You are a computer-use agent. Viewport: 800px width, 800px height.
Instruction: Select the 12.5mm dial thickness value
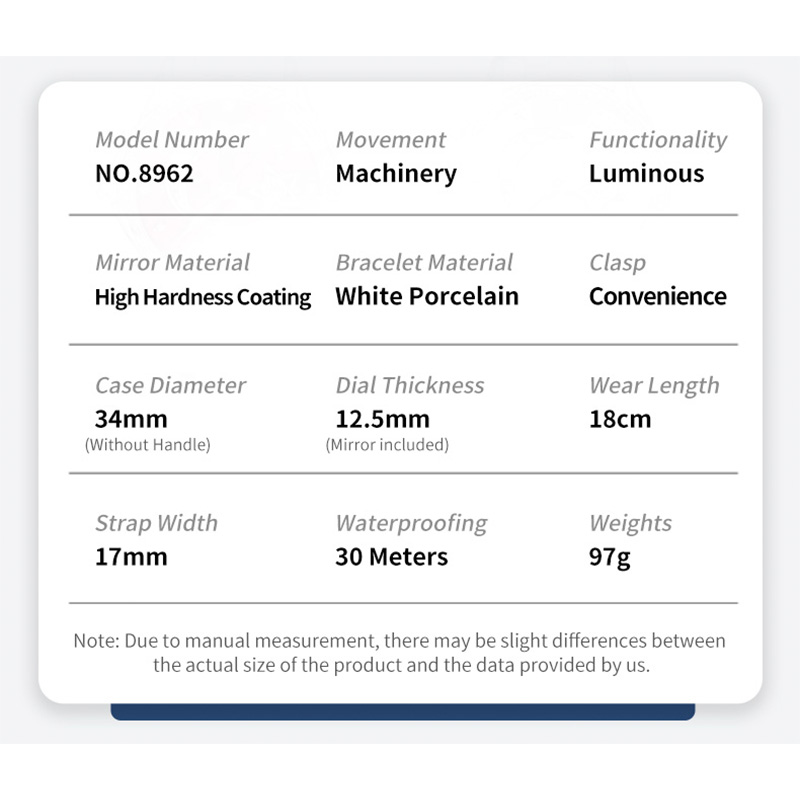383,419
